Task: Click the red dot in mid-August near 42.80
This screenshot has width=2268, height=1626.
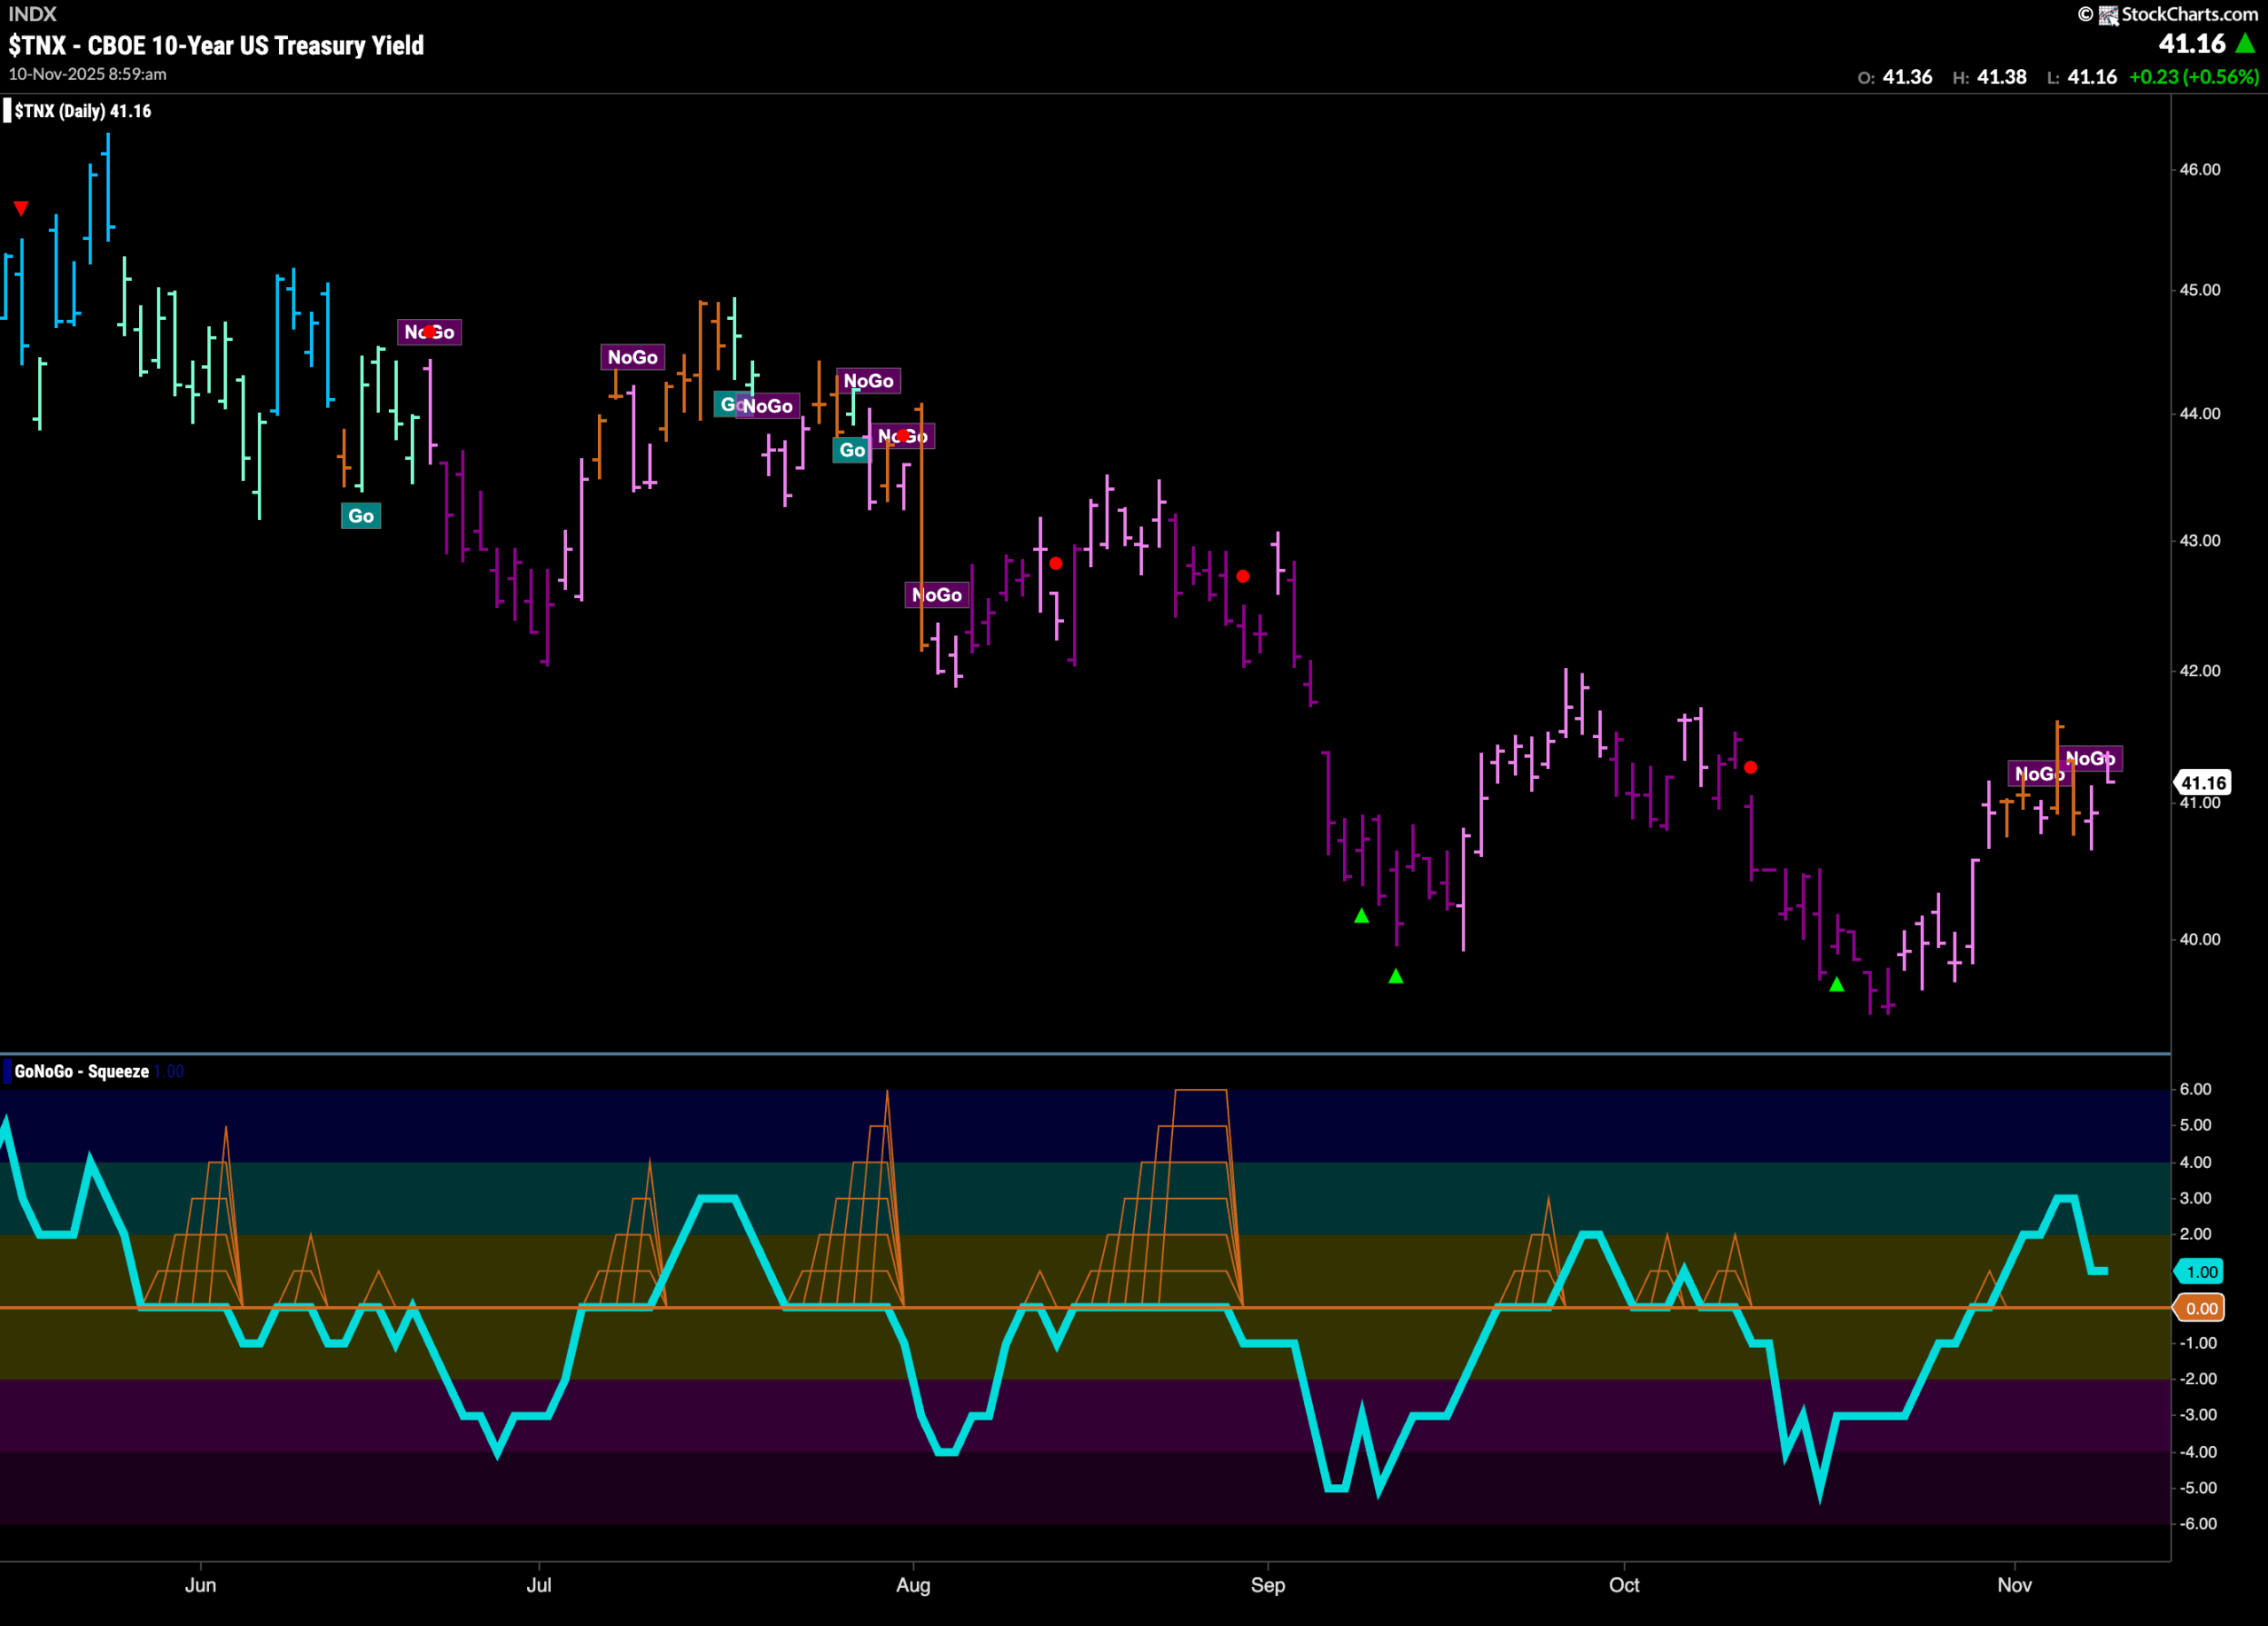Action: (x=1055, y=563)
